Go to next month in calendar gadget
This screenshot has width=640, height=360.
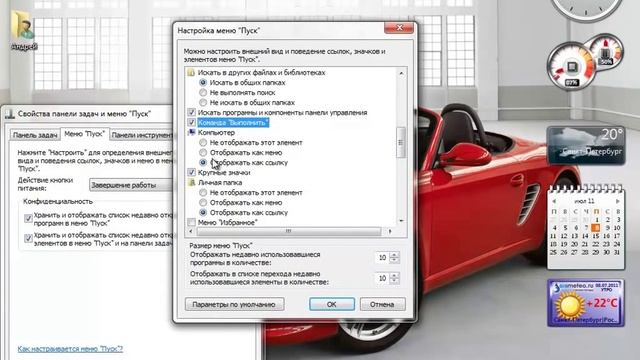tap(618, 201)
